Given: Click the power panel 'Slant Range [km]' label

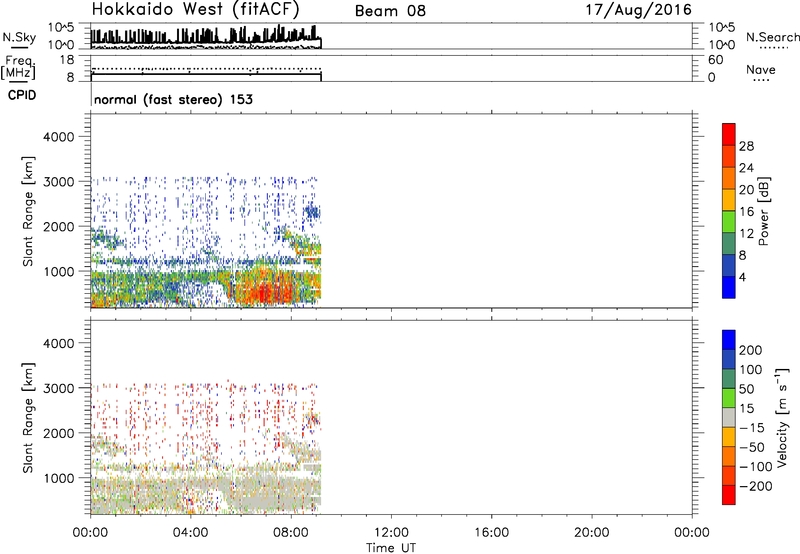Looking at the screenshot, I should point(28,211).
